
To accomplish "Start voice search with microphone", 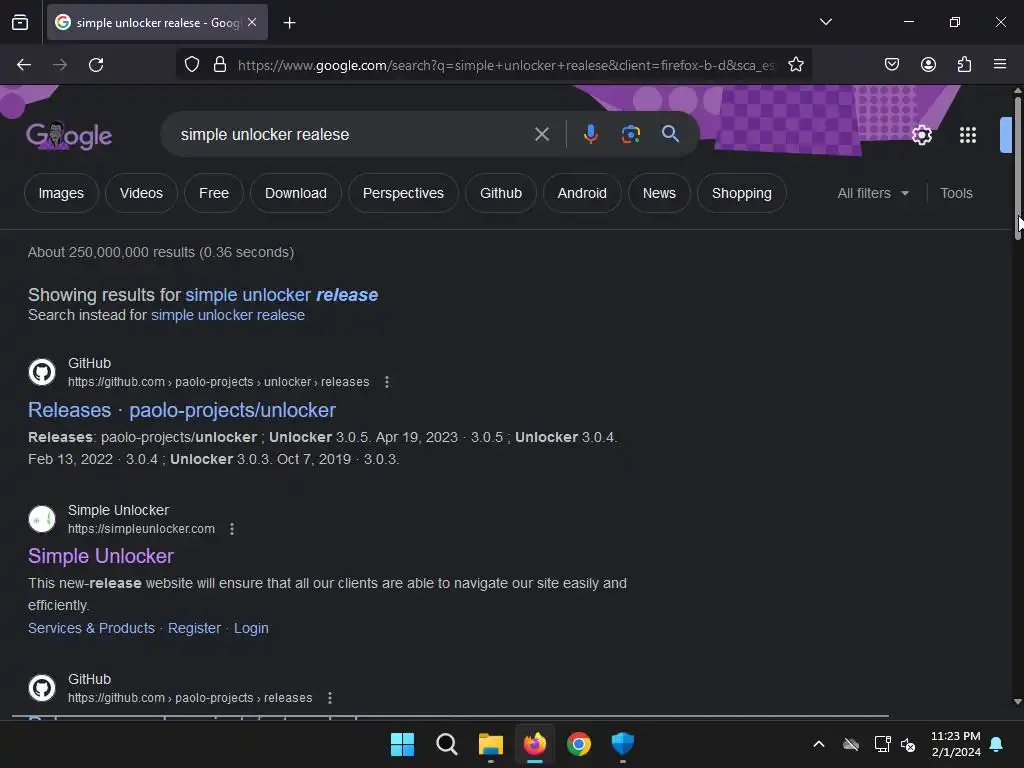I will coord(590,135).
